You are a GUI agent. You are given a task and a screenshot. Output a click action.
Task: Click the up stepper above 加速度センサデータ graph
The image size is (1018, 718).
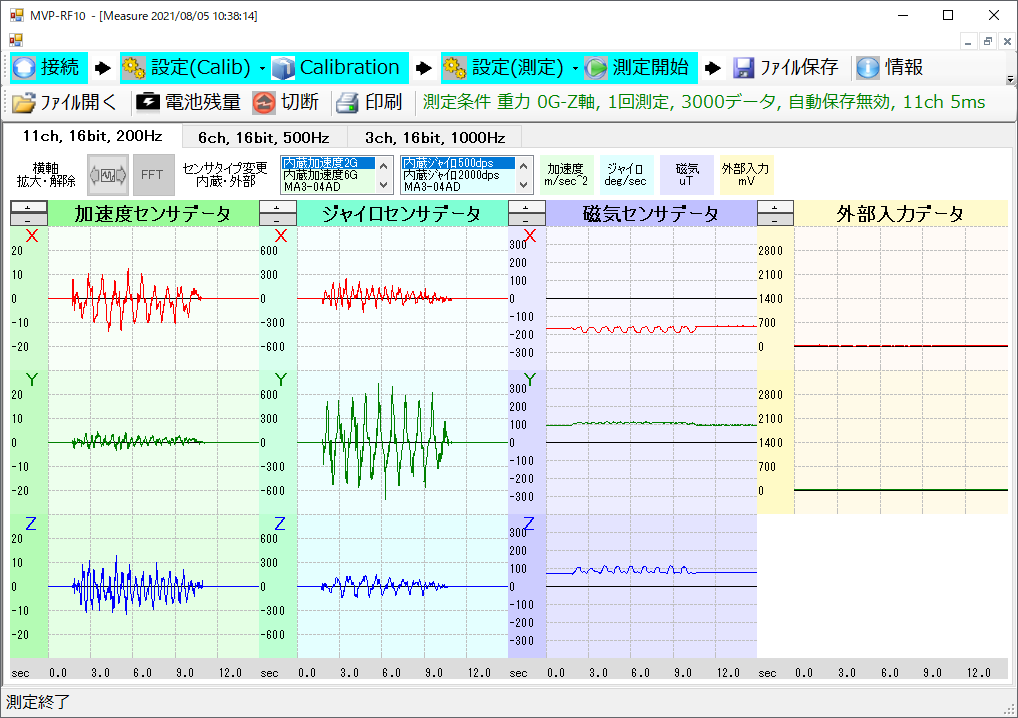pyautogui.click(x=28, y=207)
